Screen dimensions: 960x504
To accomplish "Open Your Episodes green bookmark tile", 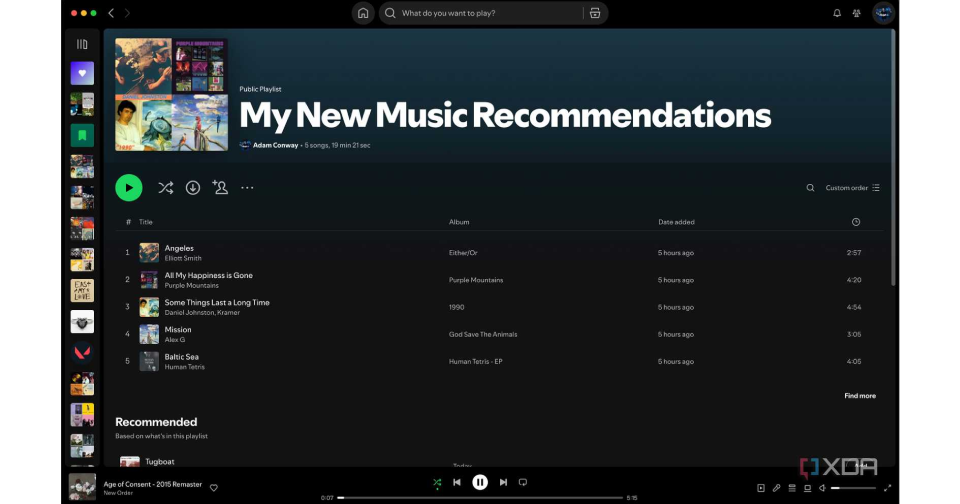I will click(x=82, y=135).
